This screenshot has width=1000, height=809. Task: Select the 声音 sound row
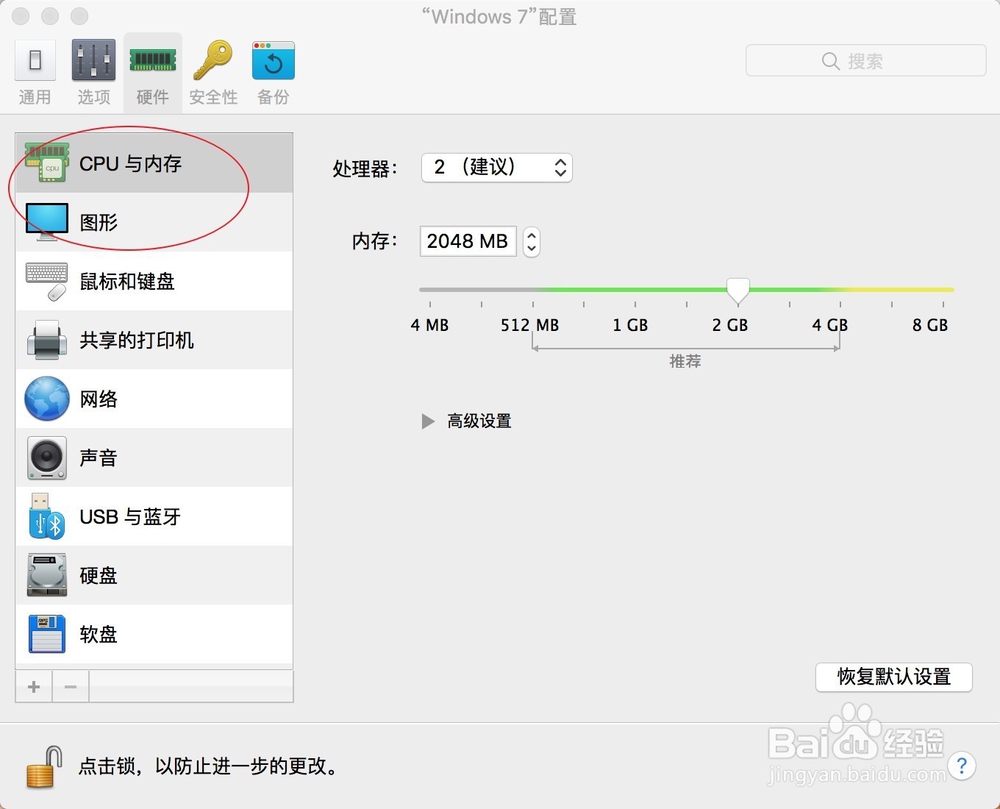tap(154, 457)
